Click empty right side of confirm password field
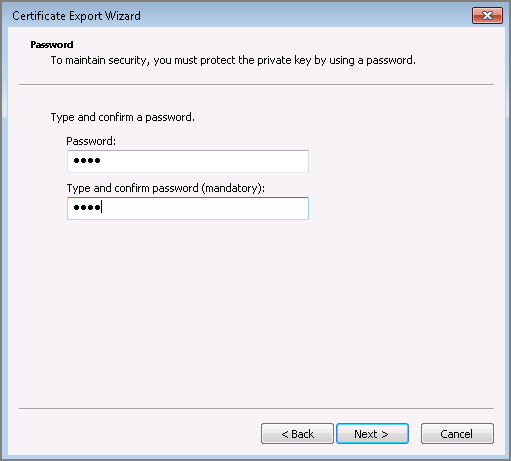 233,208
